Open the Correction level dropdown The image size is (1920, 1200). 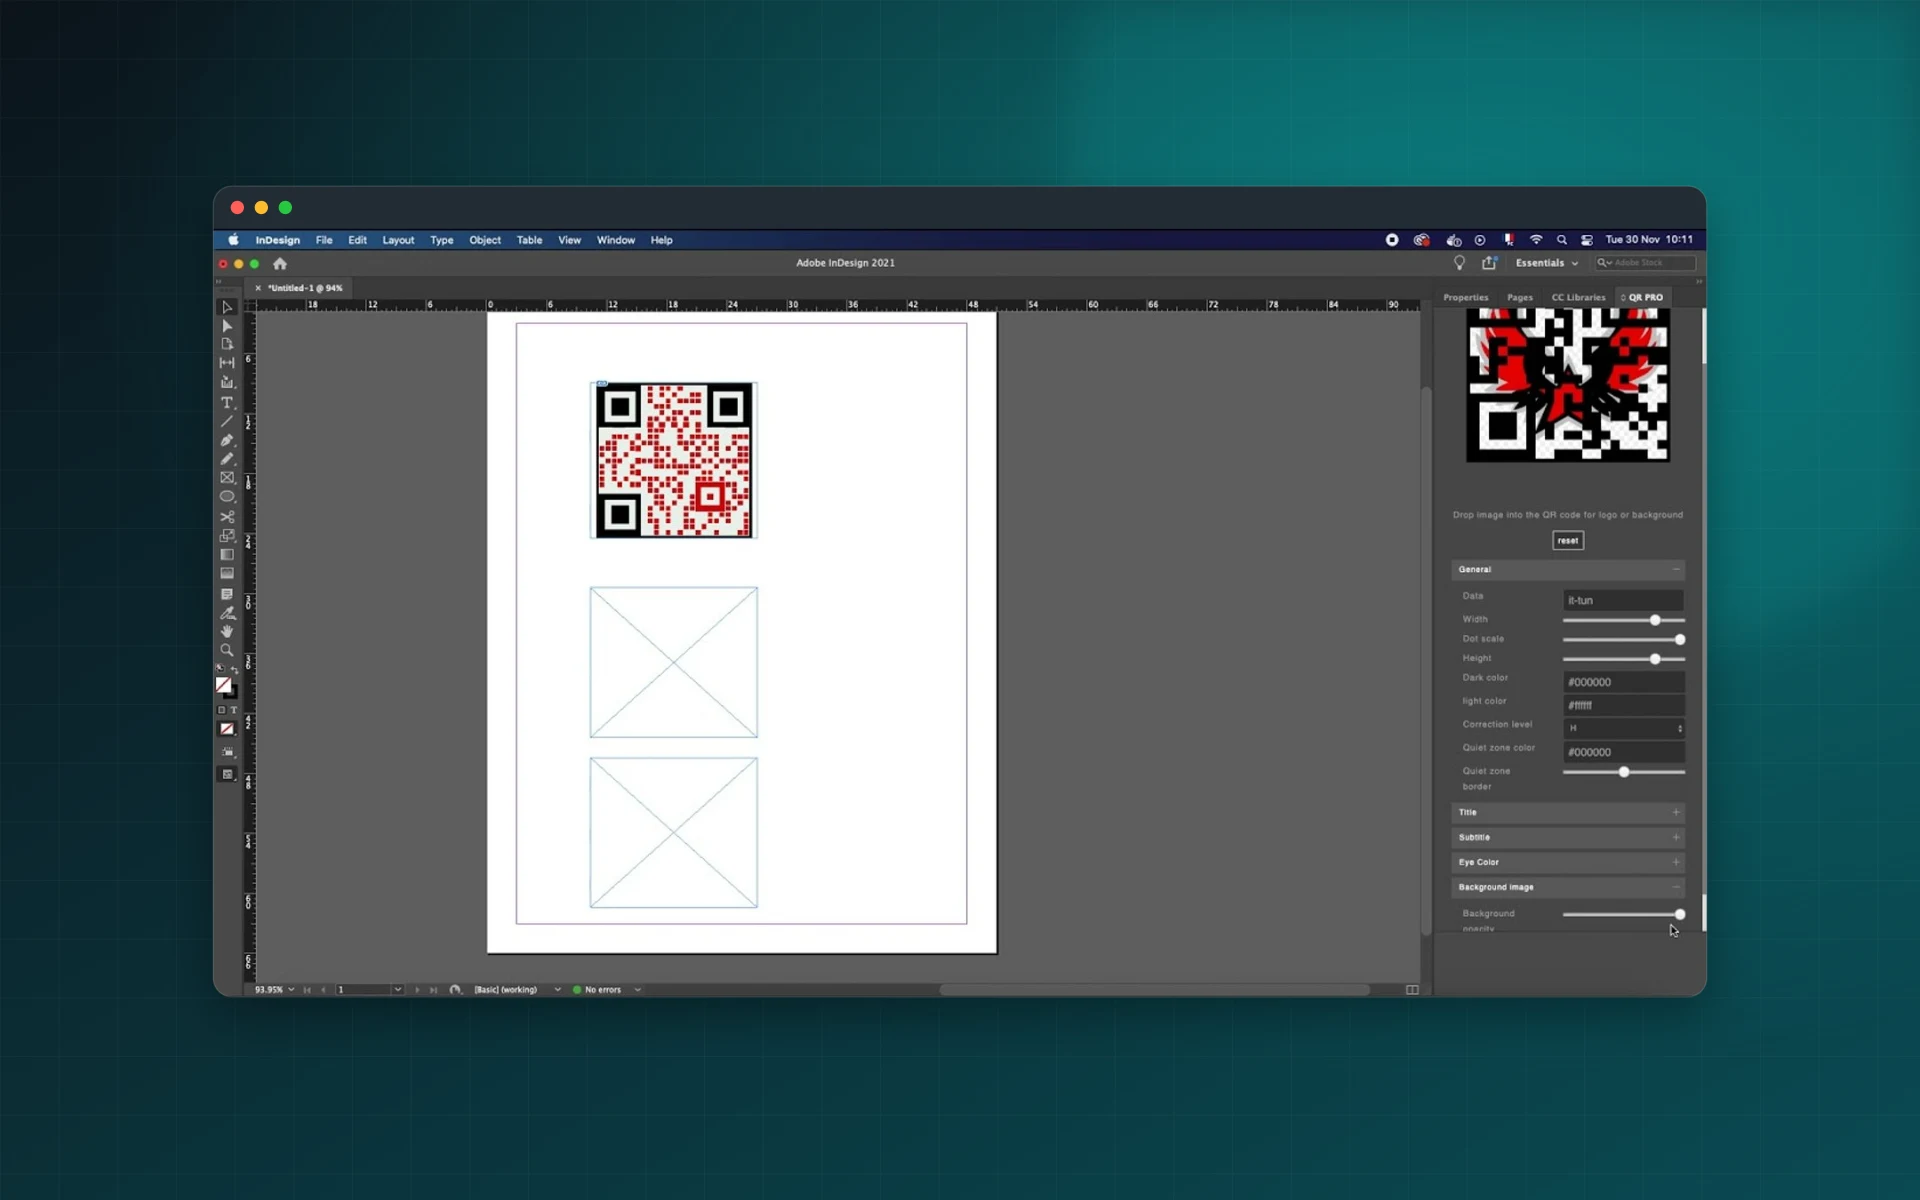(1623, 728)
